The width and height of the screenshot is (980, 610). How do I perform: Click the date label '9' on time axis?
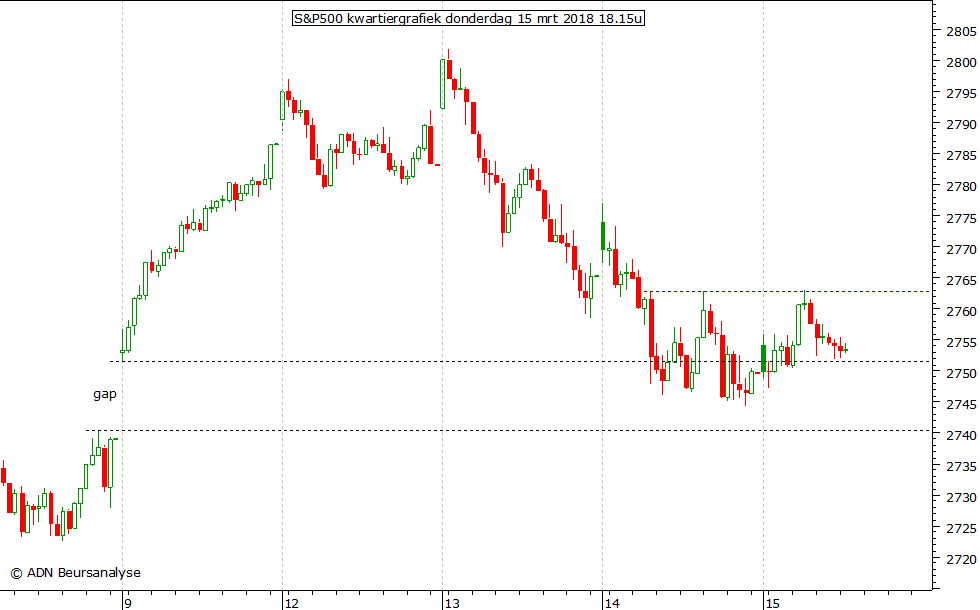point(128,603)
